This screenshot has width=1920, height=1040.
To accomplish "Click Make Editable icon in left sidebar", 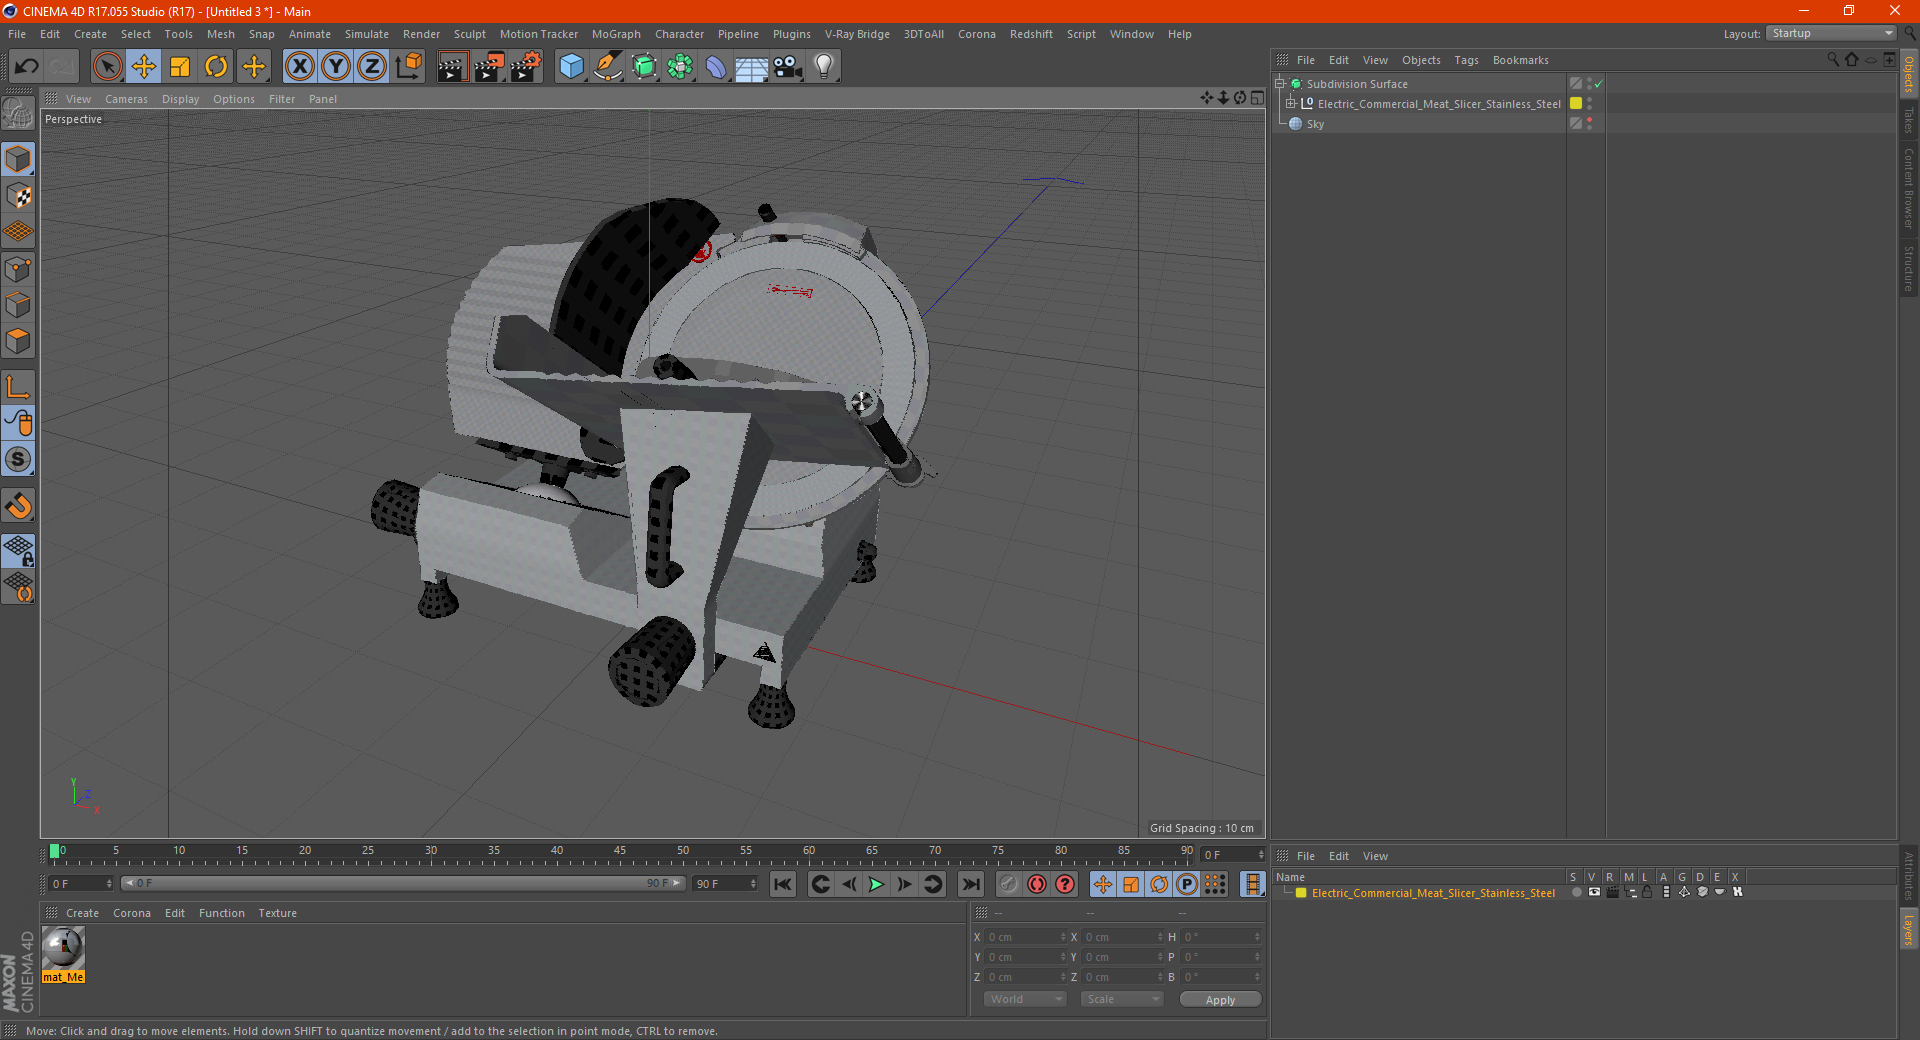I will 18,114.
